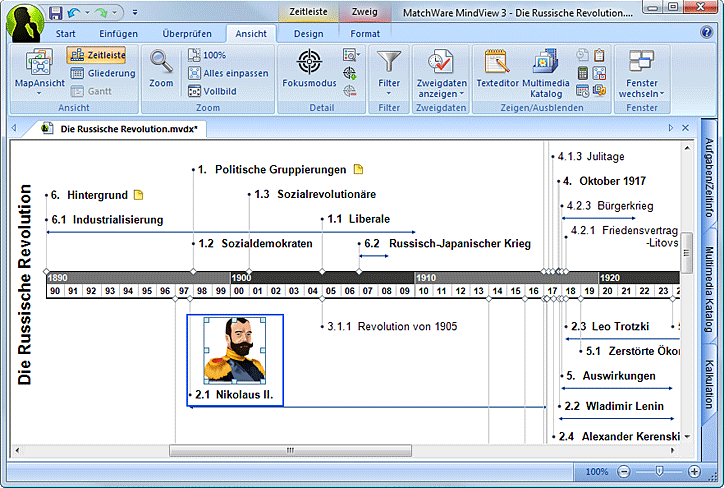The width and height of the screenshot is (724, 488).
Task: Click the linked pictures icon in Zeigen/Ausblenden
Action: click(599, 90)
